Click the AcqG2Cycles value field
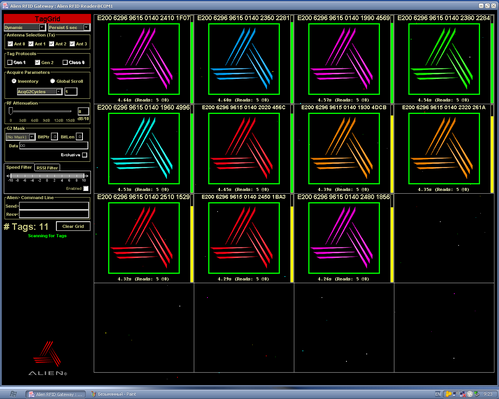Screen dimensions: 499x399 tap(71, 91)
